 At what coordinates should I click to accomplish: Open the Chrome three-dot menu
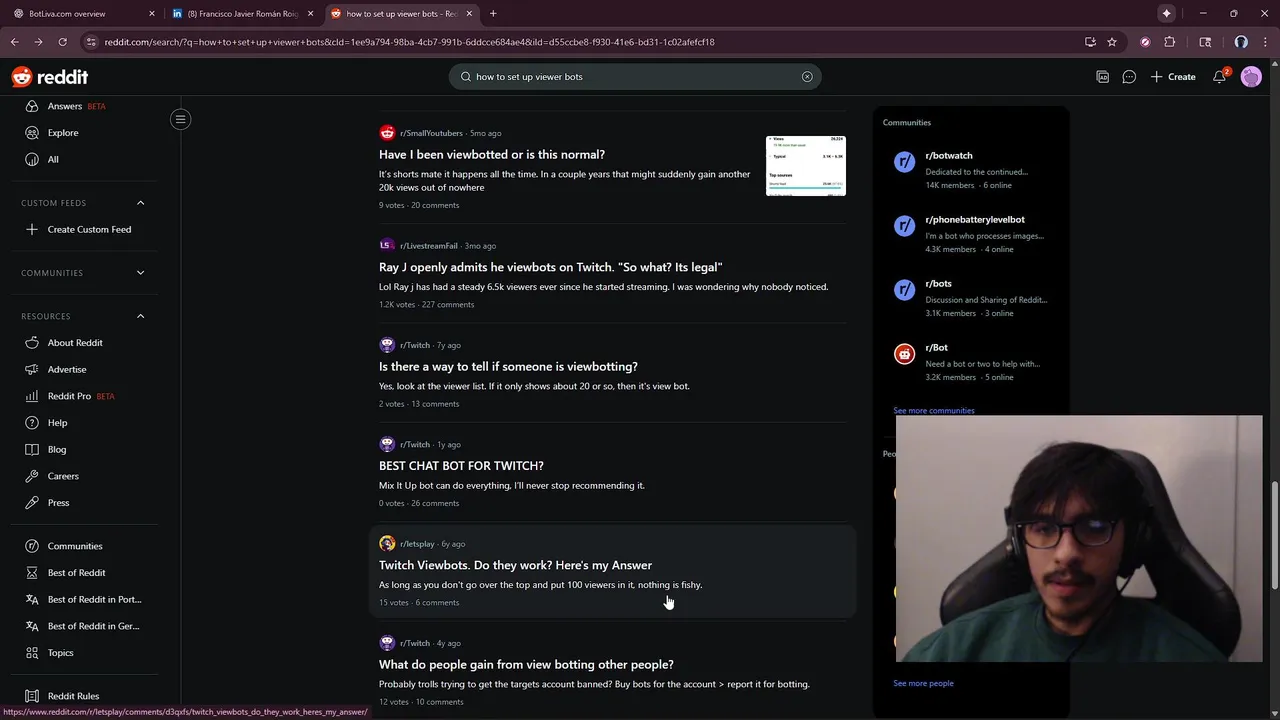click(x=1266, y=42)
